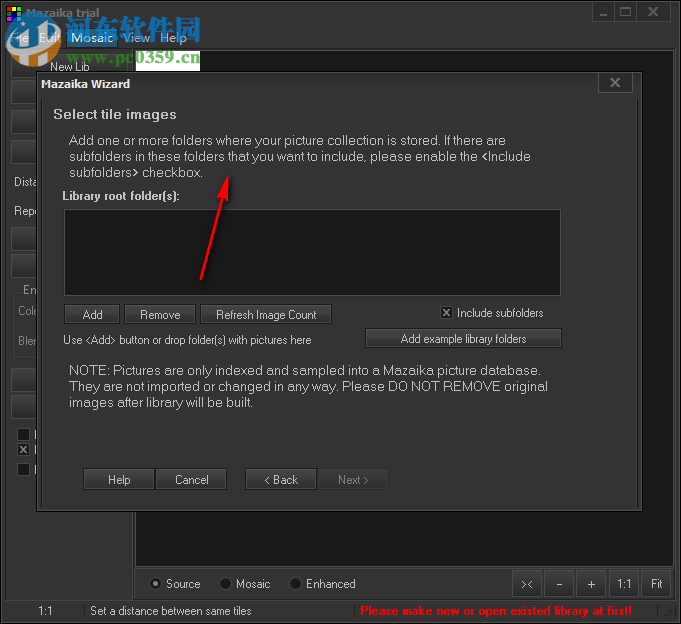The width and height of the screenshot is (681, 624).
Task: Click the Fit zoom button
Action: [656, 584]
